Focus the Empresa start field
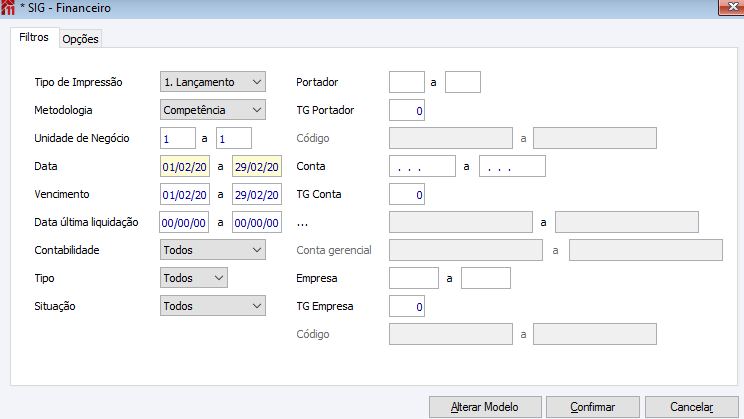Viewport: 744px width, 419px height. point(414,278)
